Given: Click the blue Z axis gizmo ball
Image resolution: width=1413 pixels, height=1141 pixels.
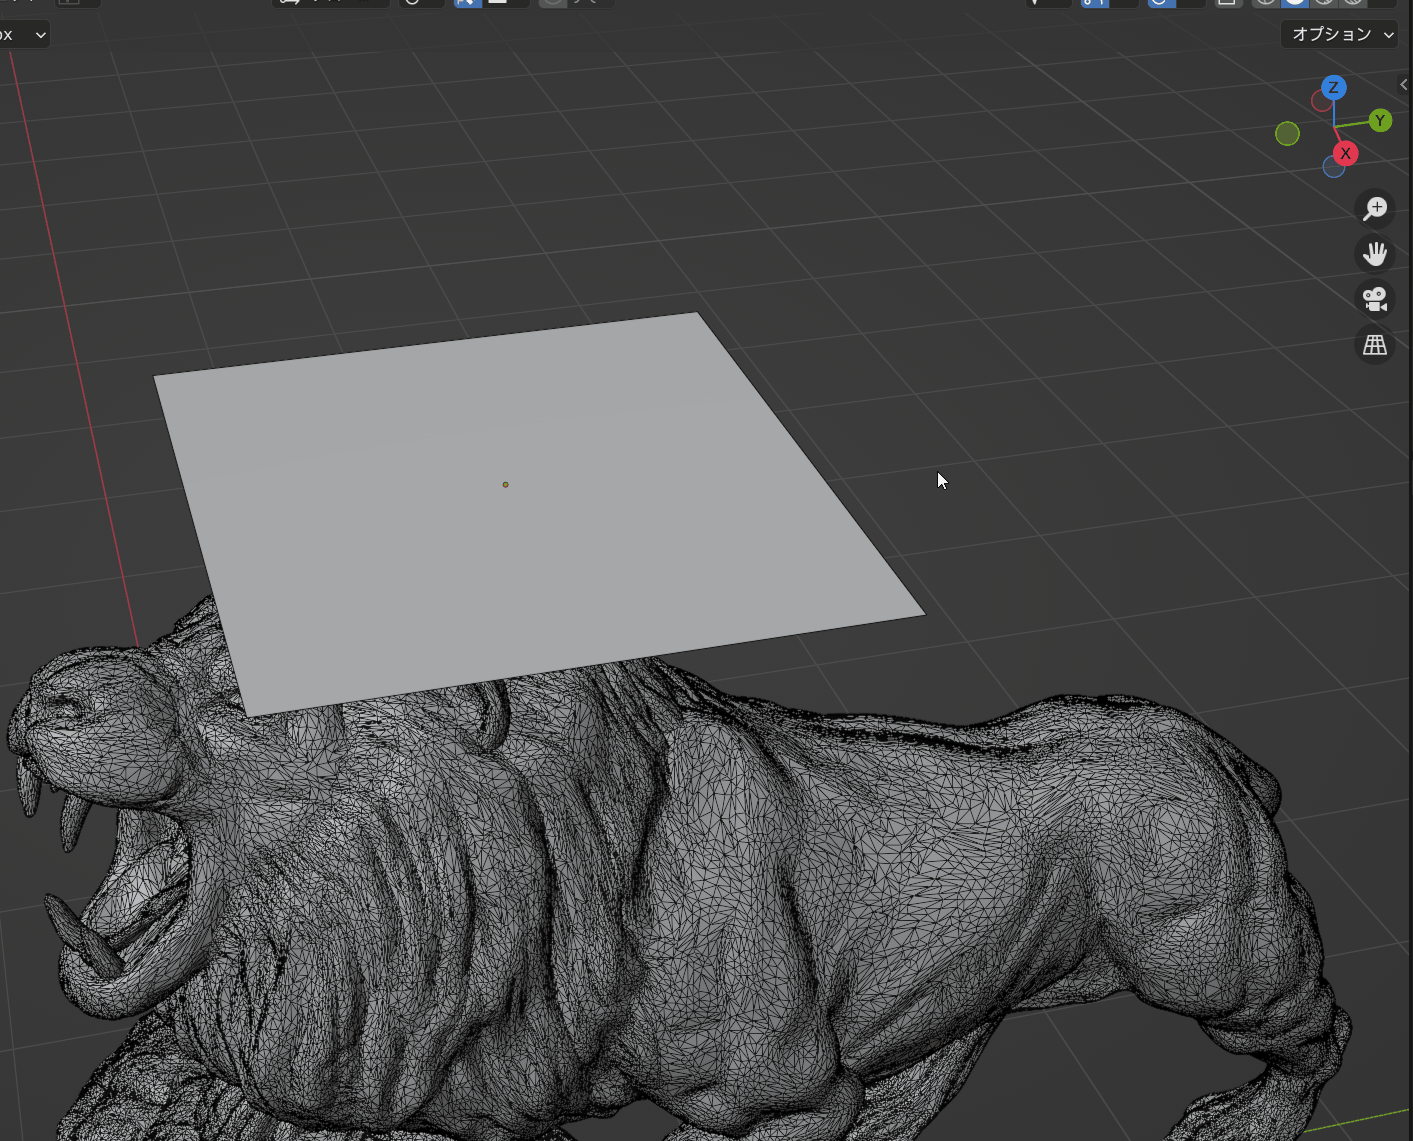Looking at the screenshot, I should coord(1333,88).
